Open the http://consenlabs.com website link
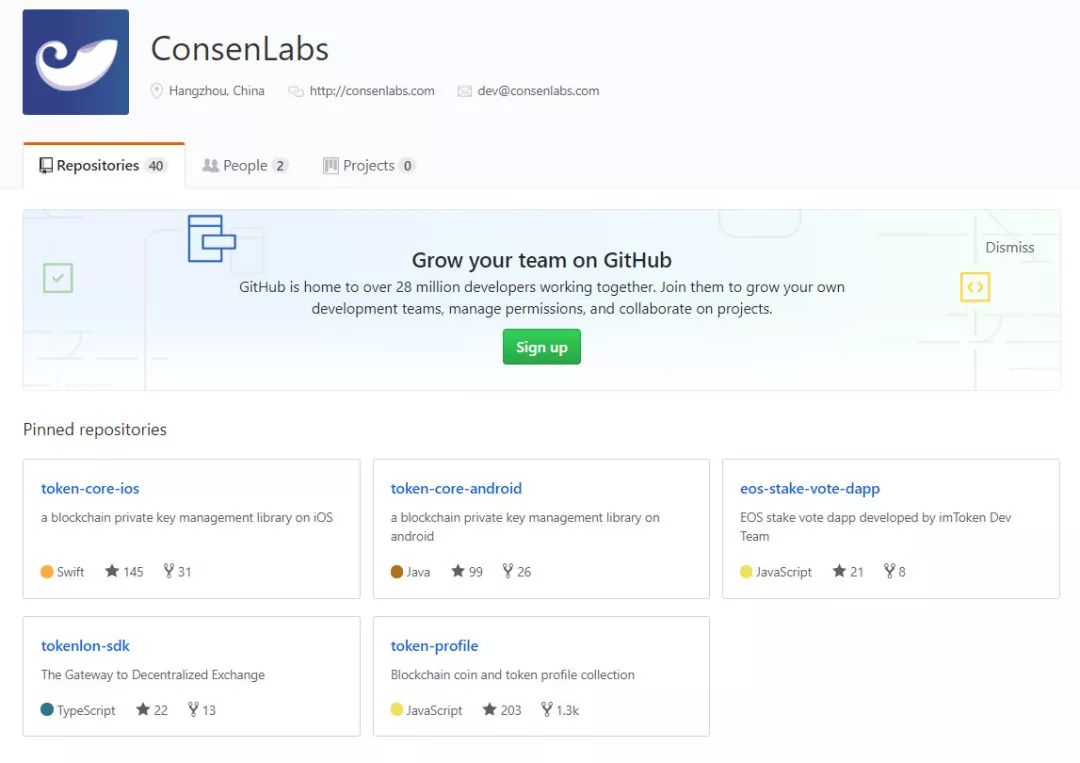 pos(372,91)
